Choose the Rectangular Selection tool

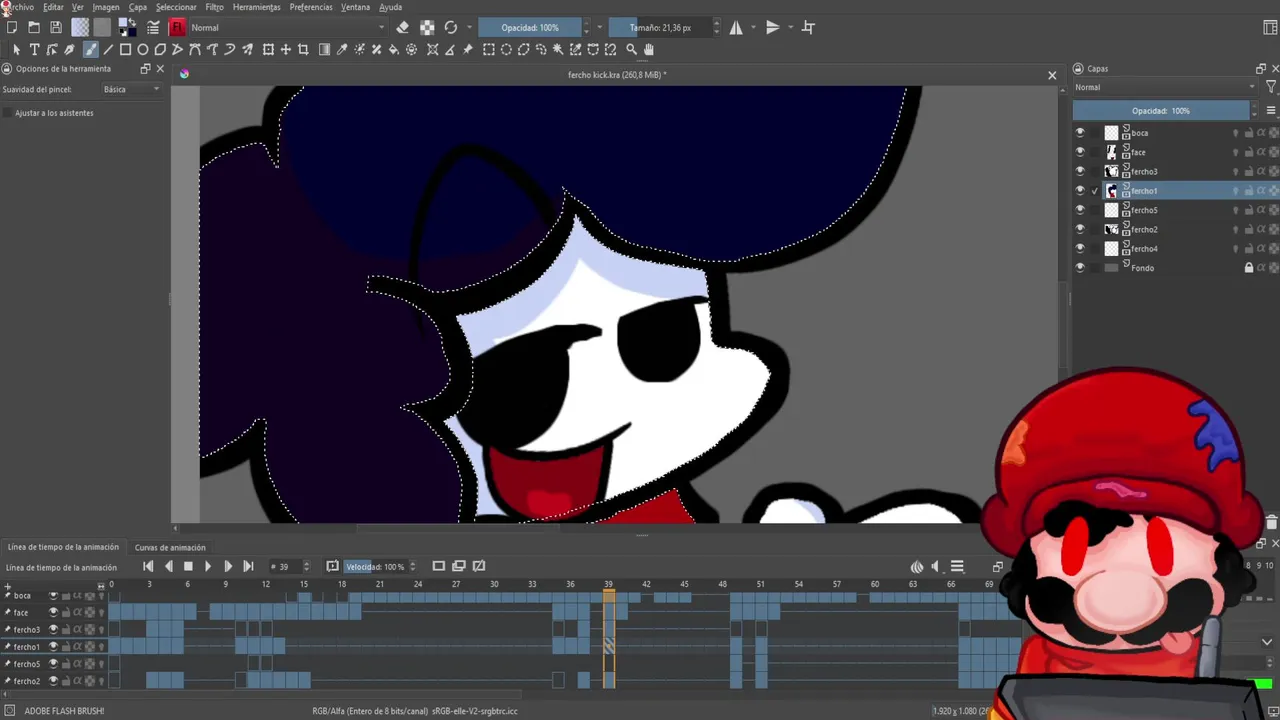coord(488,49)
